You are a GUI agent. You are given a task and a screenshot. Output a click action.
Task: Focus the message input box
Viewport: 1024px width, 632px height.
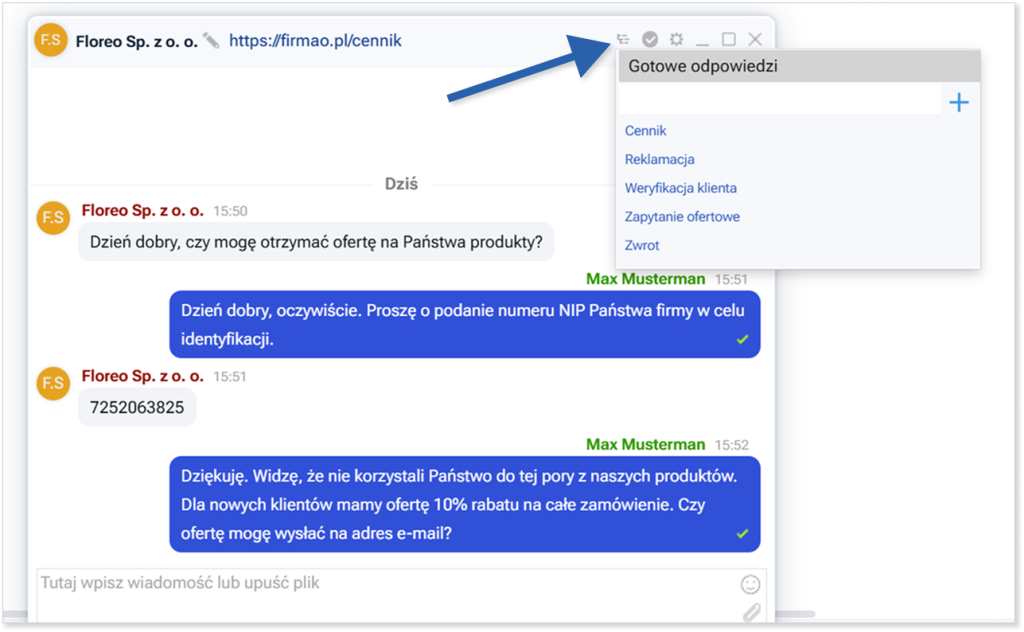[380, 595]
